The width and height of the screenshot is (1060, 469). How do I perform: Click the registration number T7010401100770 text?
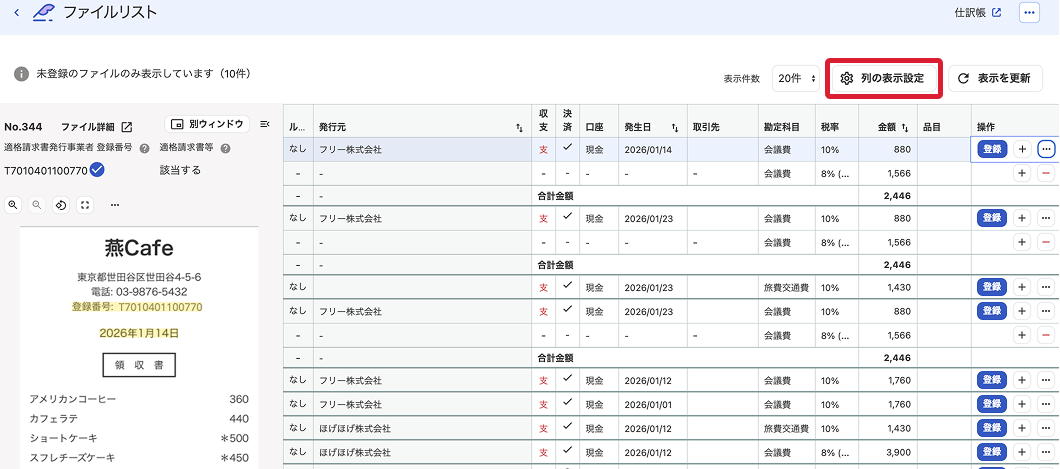(x=46, y=170)
